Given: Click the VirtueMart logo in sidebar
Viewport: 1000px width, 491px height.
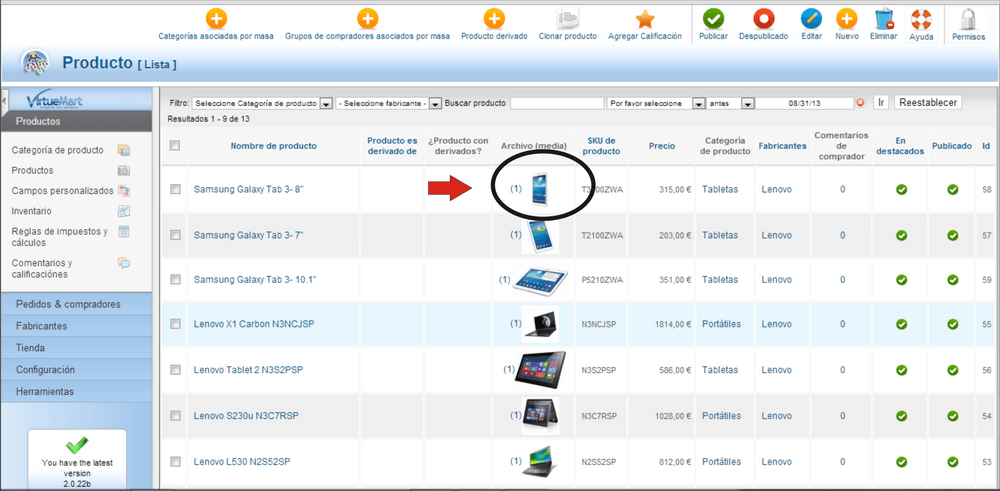Looking at the screenshot, I should (55, 102).
